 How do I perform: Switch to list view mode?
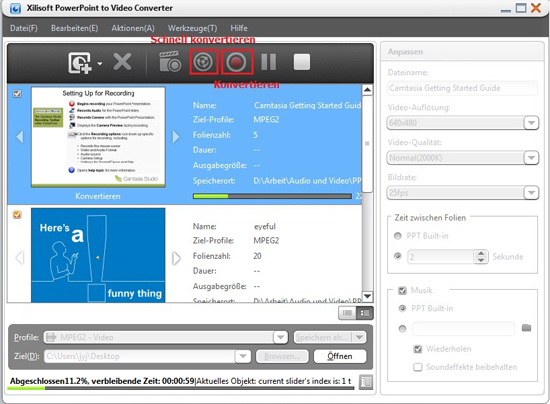click(347, 313)
